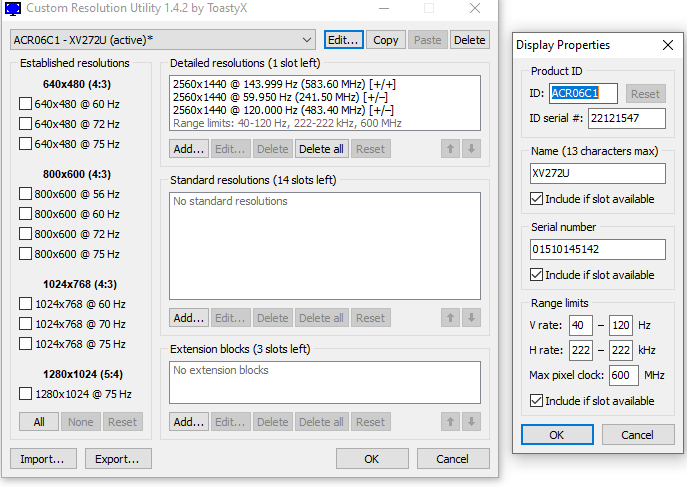Click Reset under Established resolutions
Screen dimensions: 687x487
point(123,422)
